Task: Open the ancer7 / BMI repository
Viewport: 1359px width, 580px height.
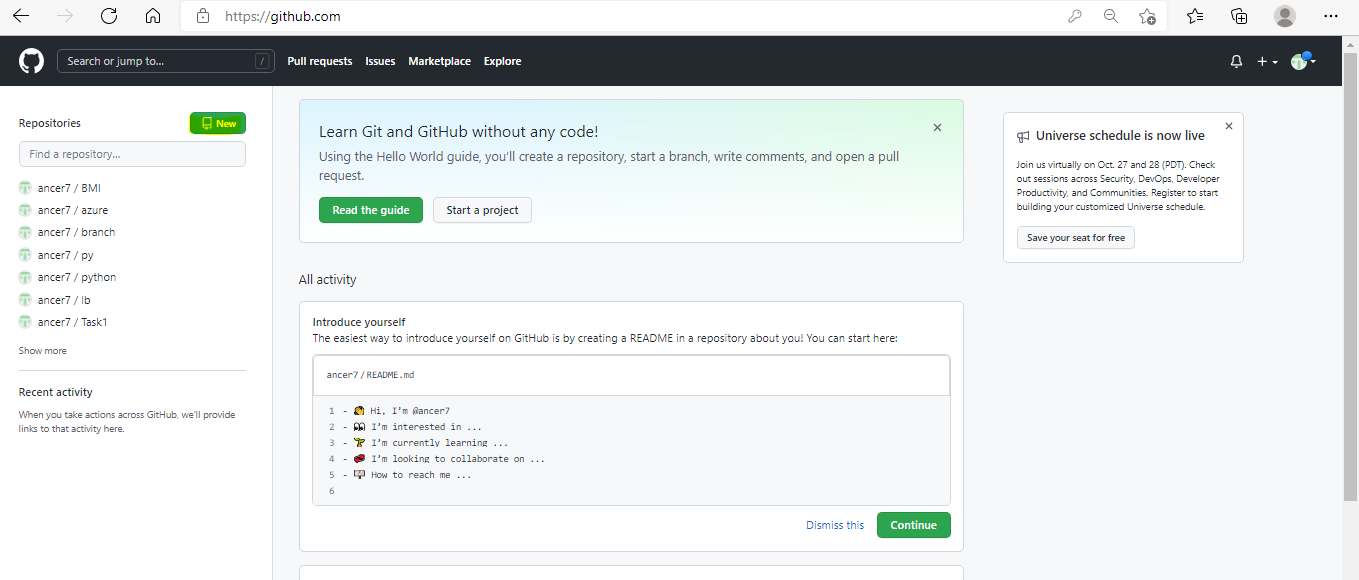Action: click(69, 188)
